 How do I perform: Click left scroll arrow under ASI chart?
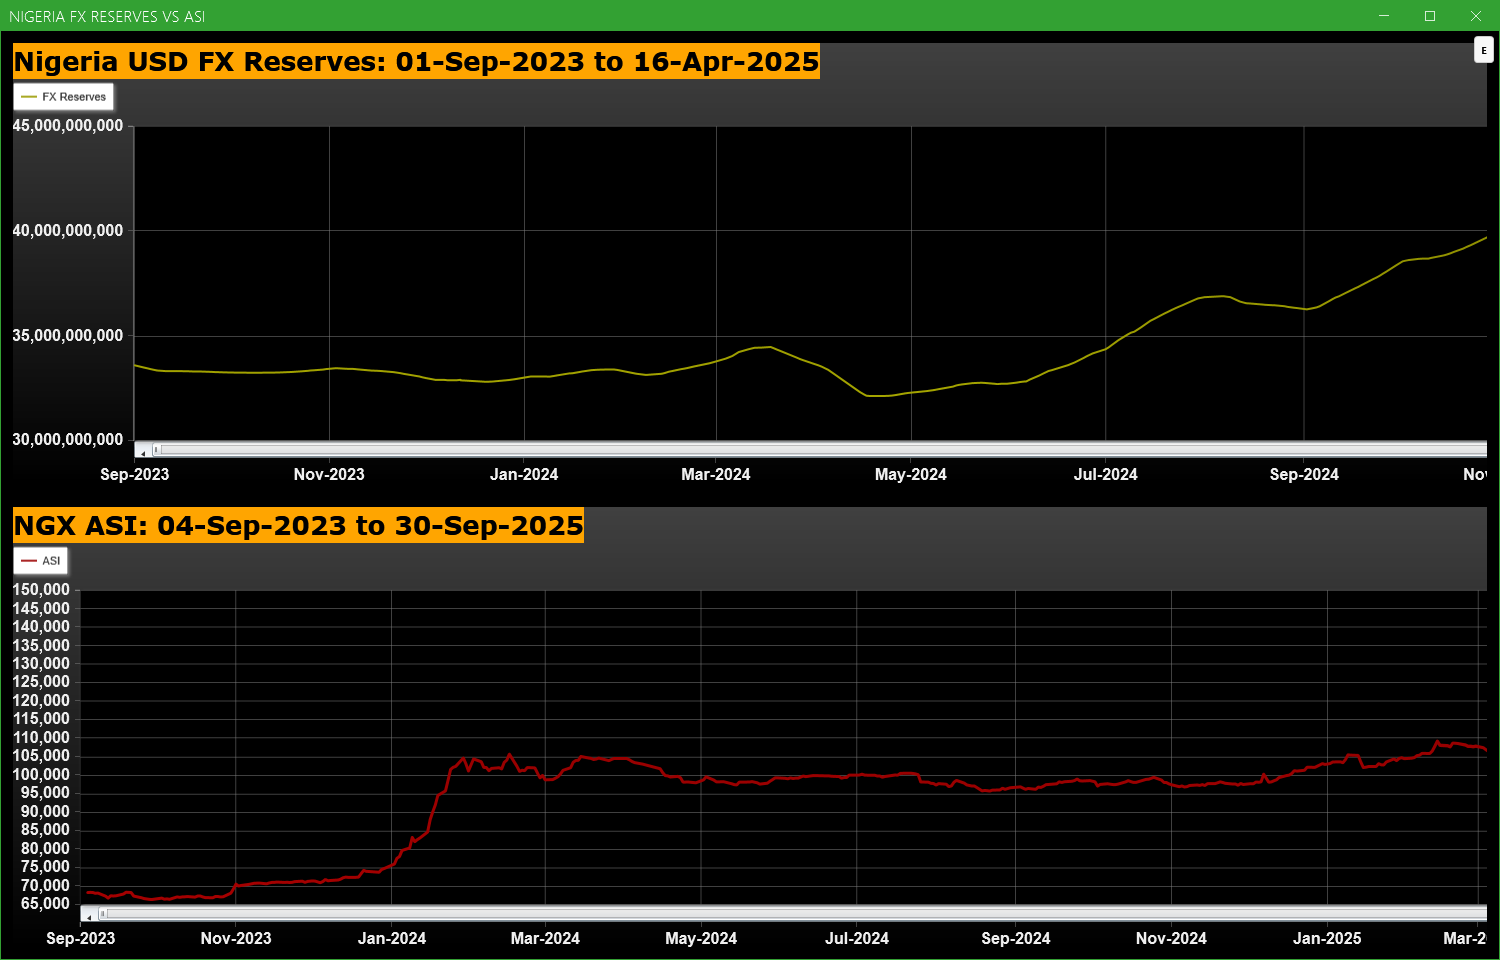(x=89, y=915)
